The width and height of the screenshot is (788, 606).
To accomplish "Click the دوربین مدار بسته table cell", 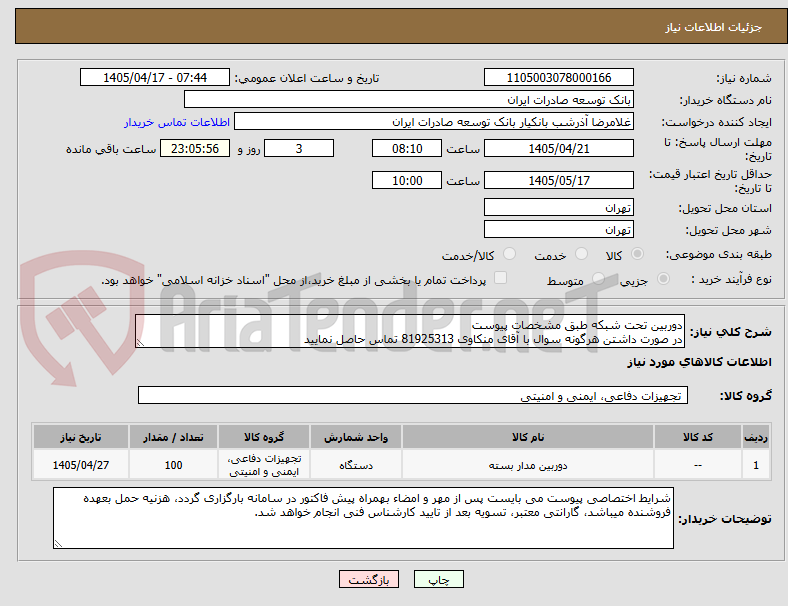I will [528, 465].
